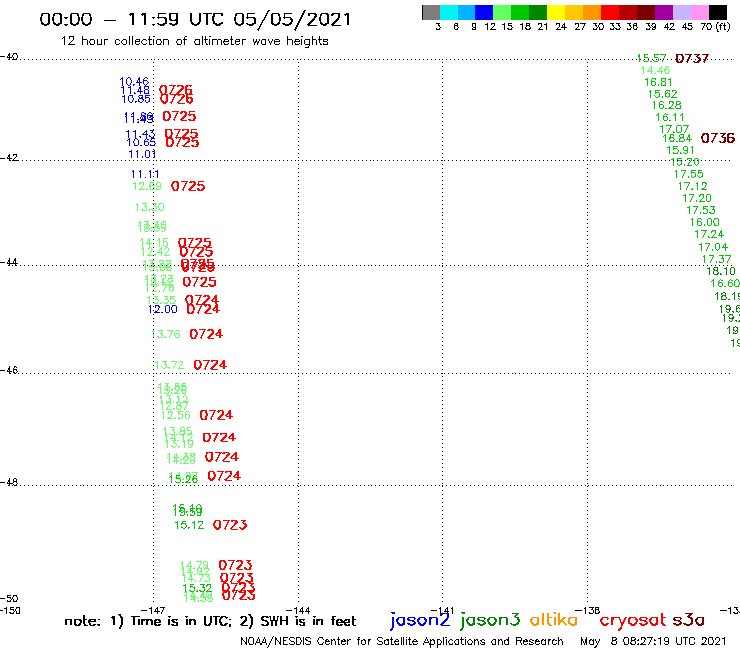
Task: Click the '14.46' wave height value
Action: [x=655, y=70]
